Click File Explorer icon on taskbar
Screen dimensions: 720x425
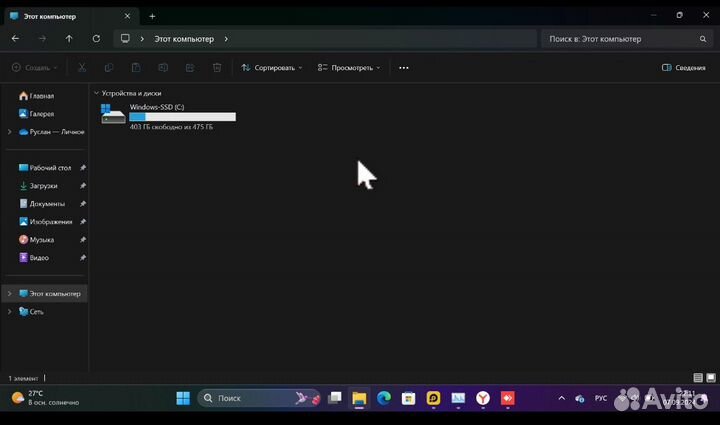(359, 398)
